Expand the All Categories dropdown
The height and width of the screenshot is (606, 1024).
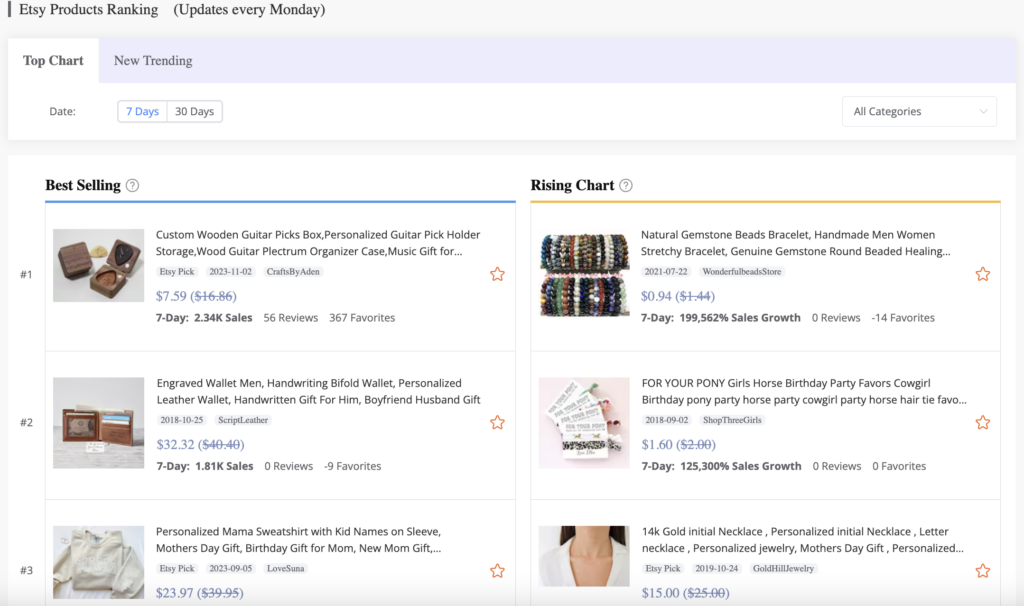click(x=920, y=112)
